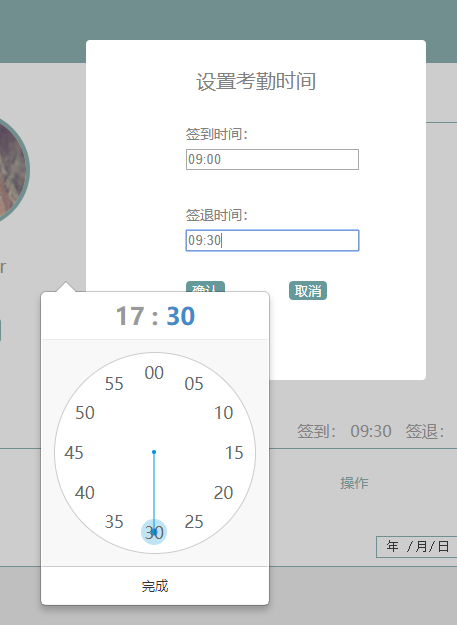Click the 设置考勤时间 dialog title
The width and height of the screenshot is (457, 625).
click(x=256, y=81)
